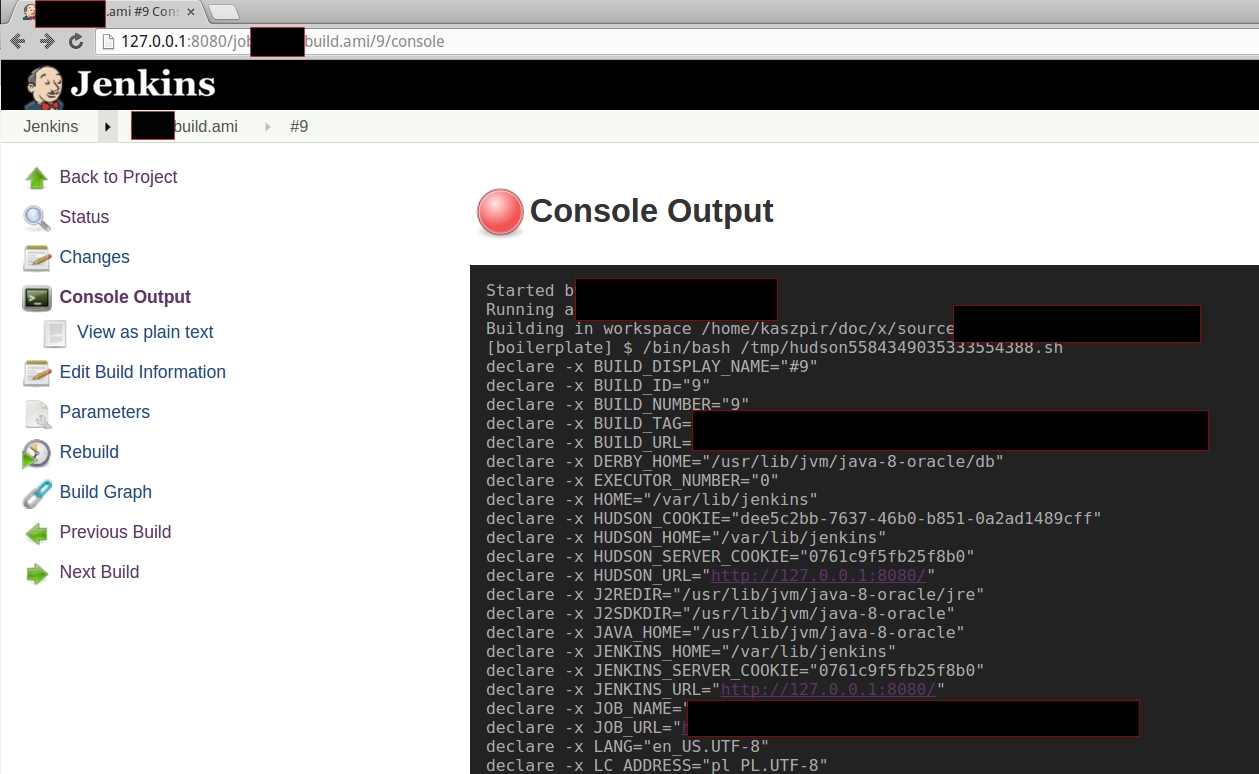Viewport: 1259px width, 774px height.
Task: Select the Console Output terminal icon
Action: pos(36,297)
